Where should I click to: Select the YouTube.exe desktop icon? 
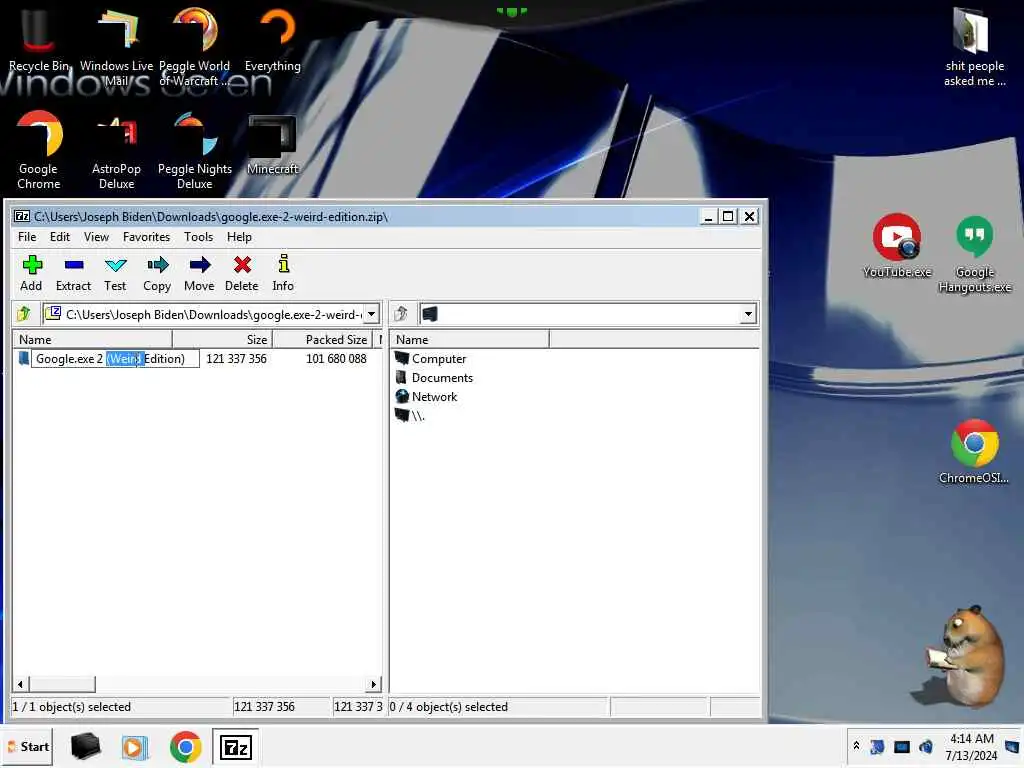pyautogui.click(x=897, y=246)
